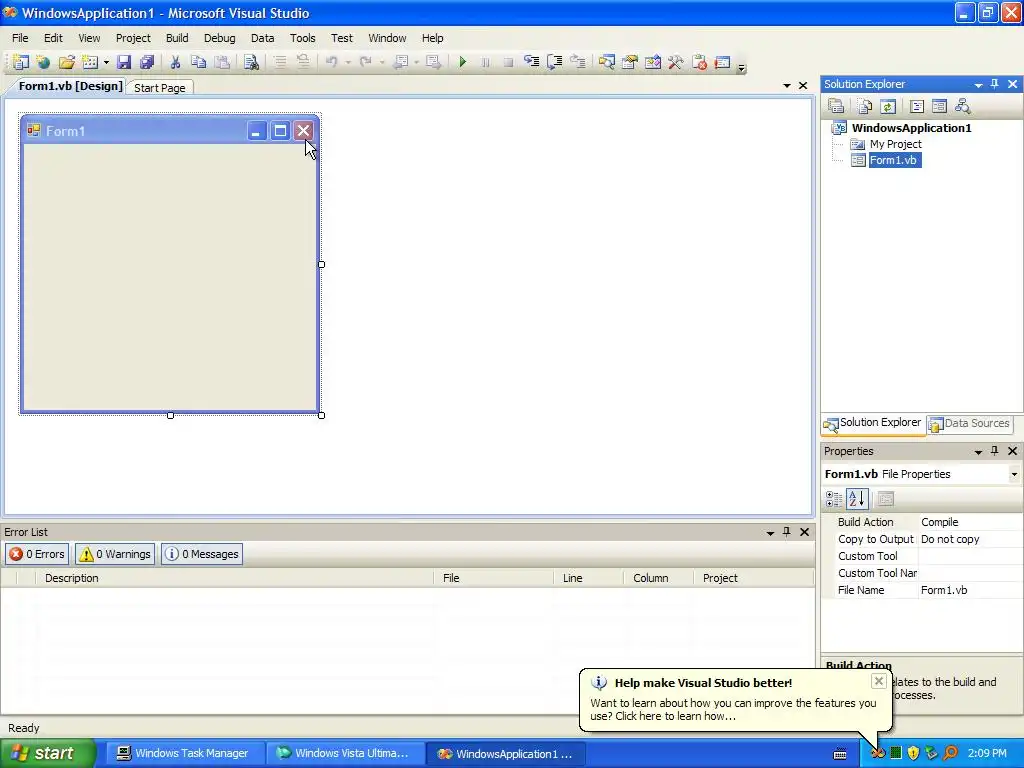Click the Stop Debugging square icon
Image resolution: width=1024 pixels, height=768 pixels.
point(508,62)
